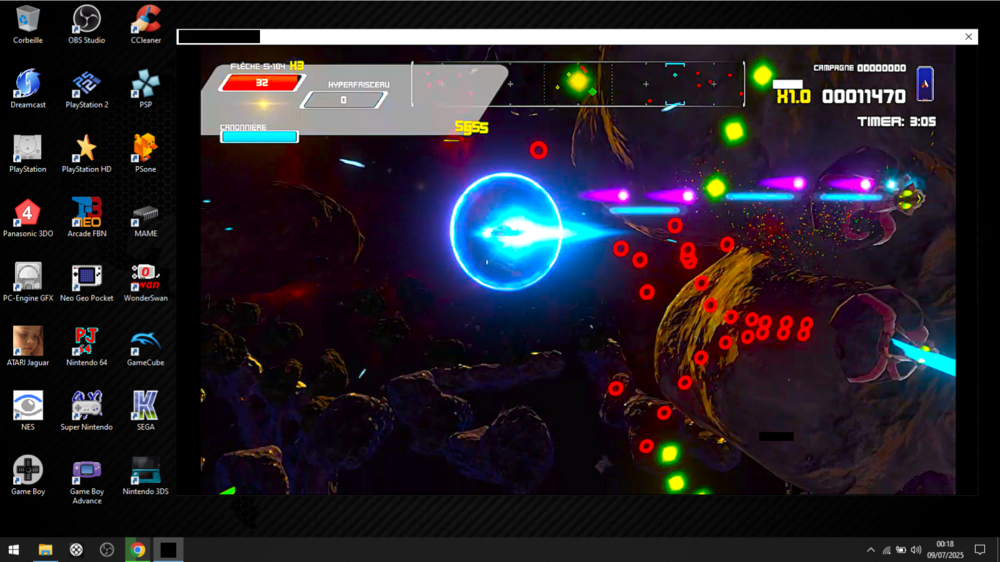Open the notification center in taskbar

point(980,550)
